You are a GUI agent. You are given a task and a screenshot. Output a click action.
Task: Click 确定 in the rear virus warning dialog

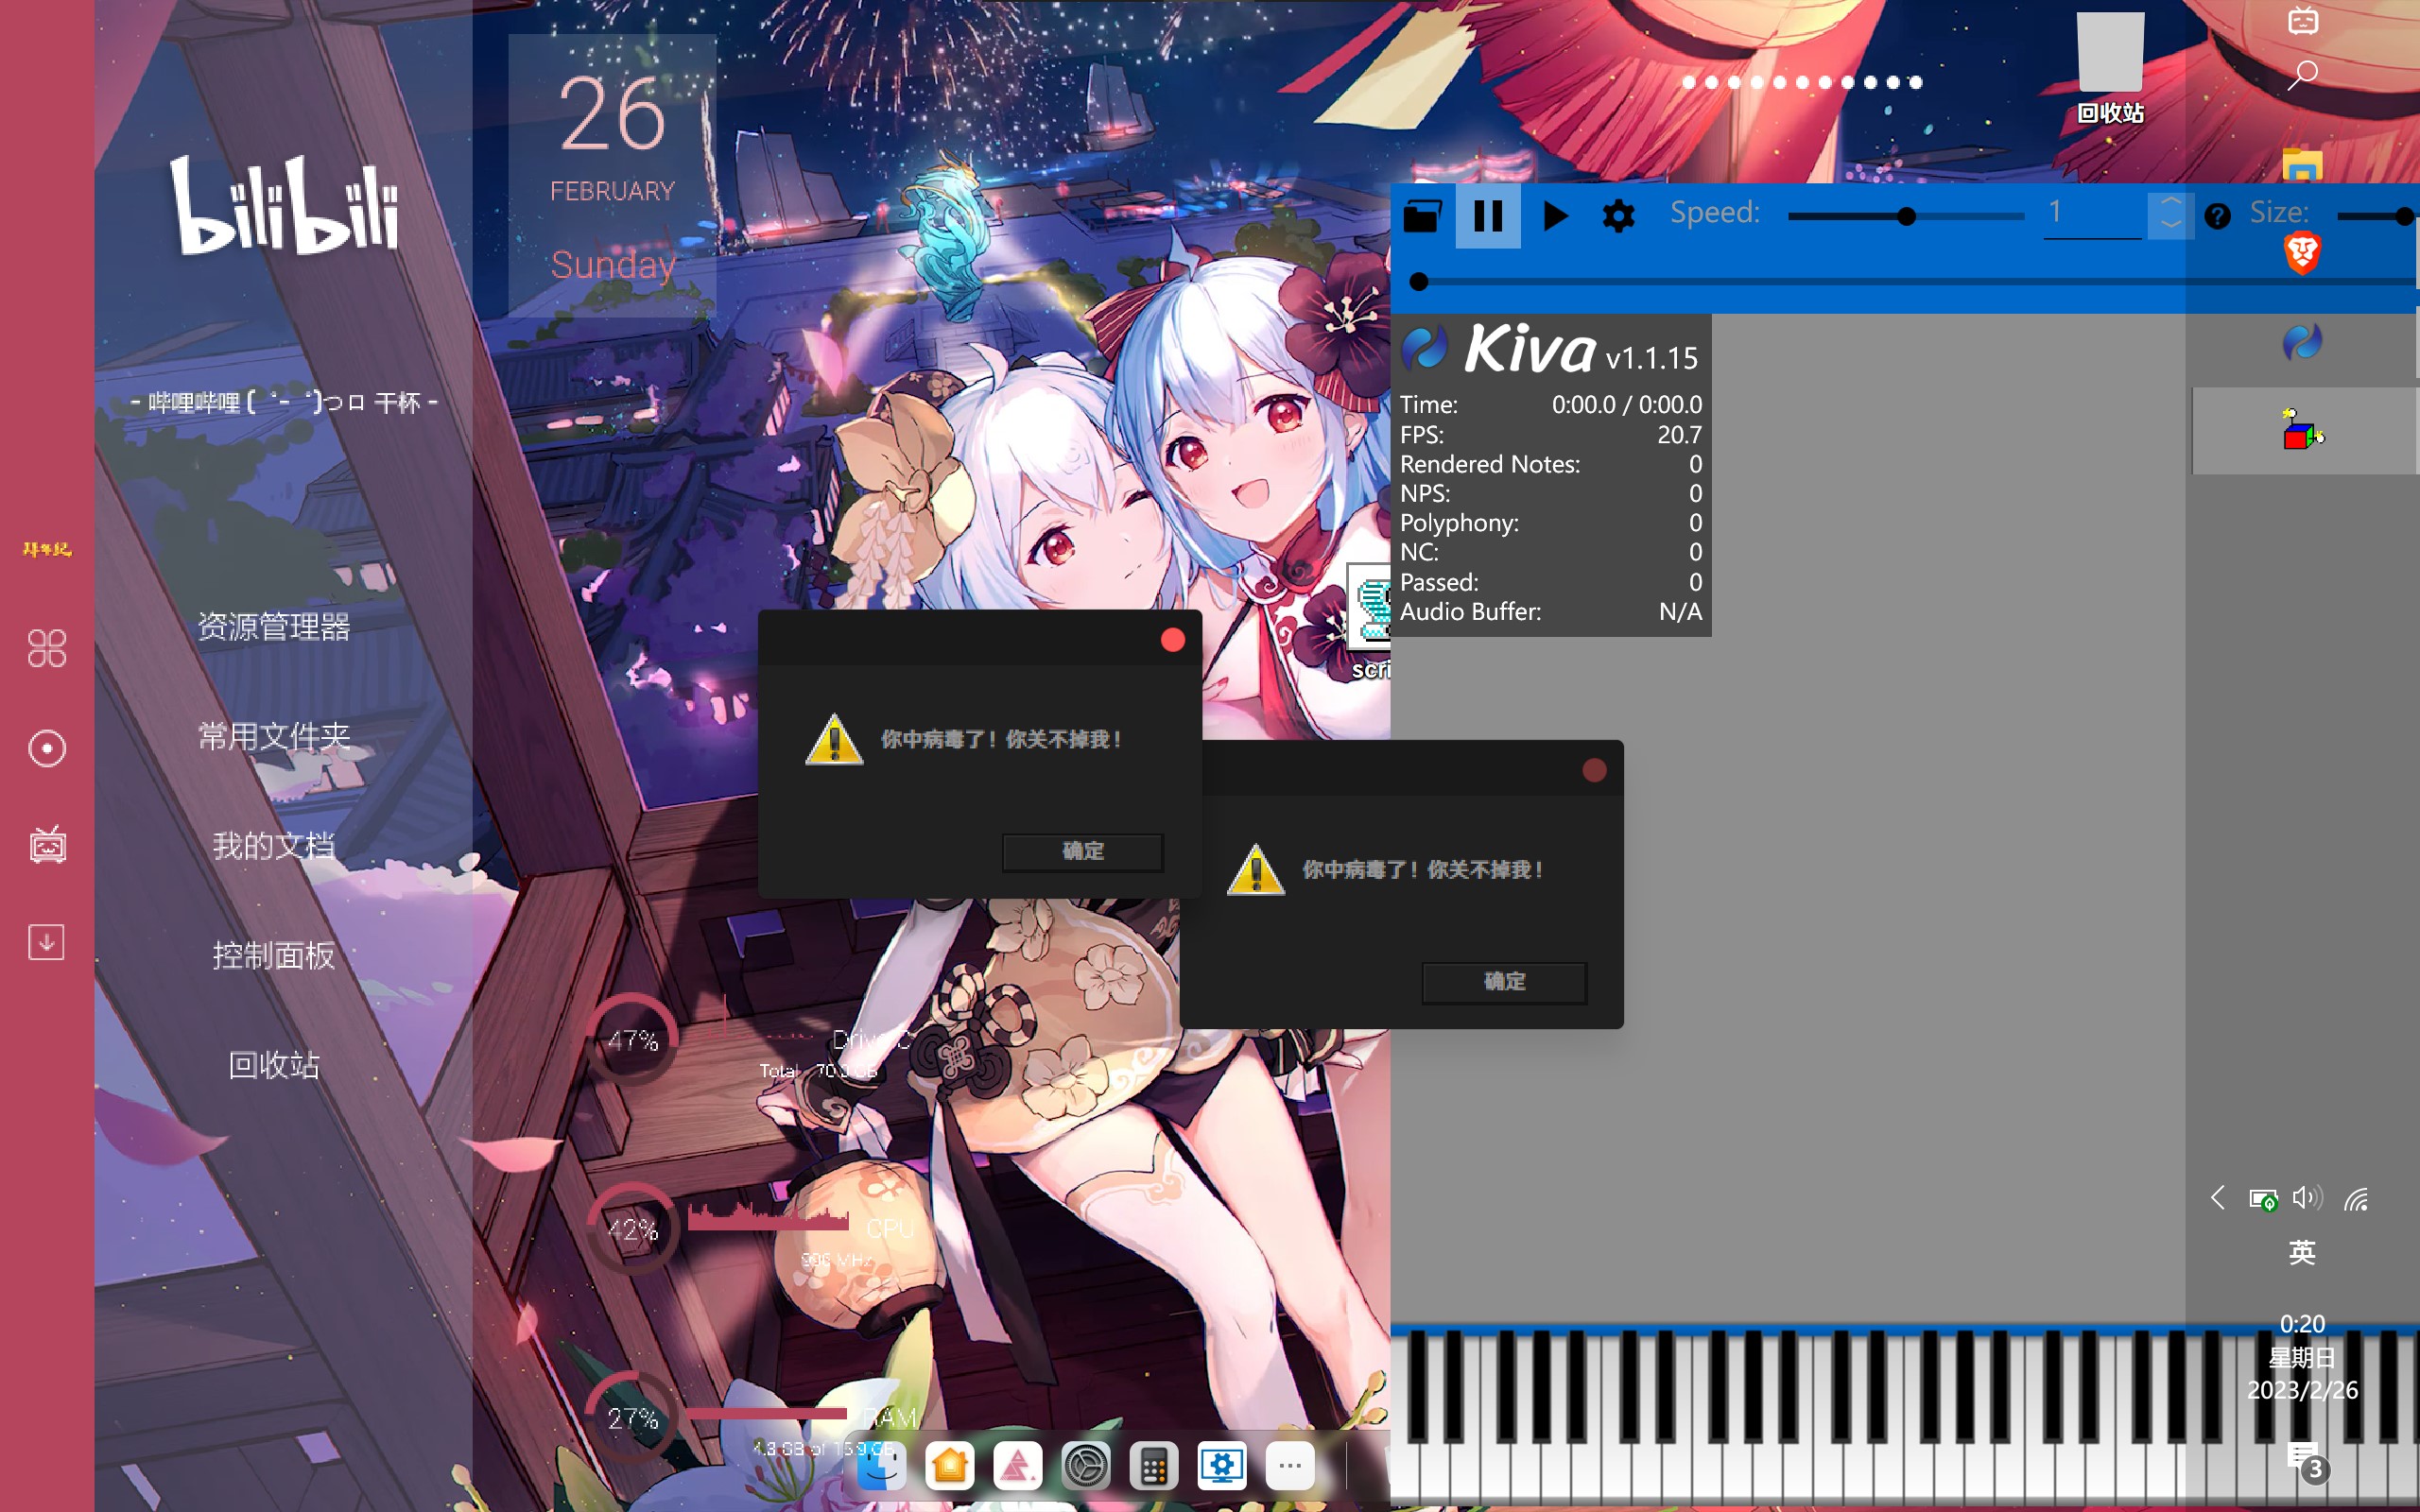(x=1504, y=982)
